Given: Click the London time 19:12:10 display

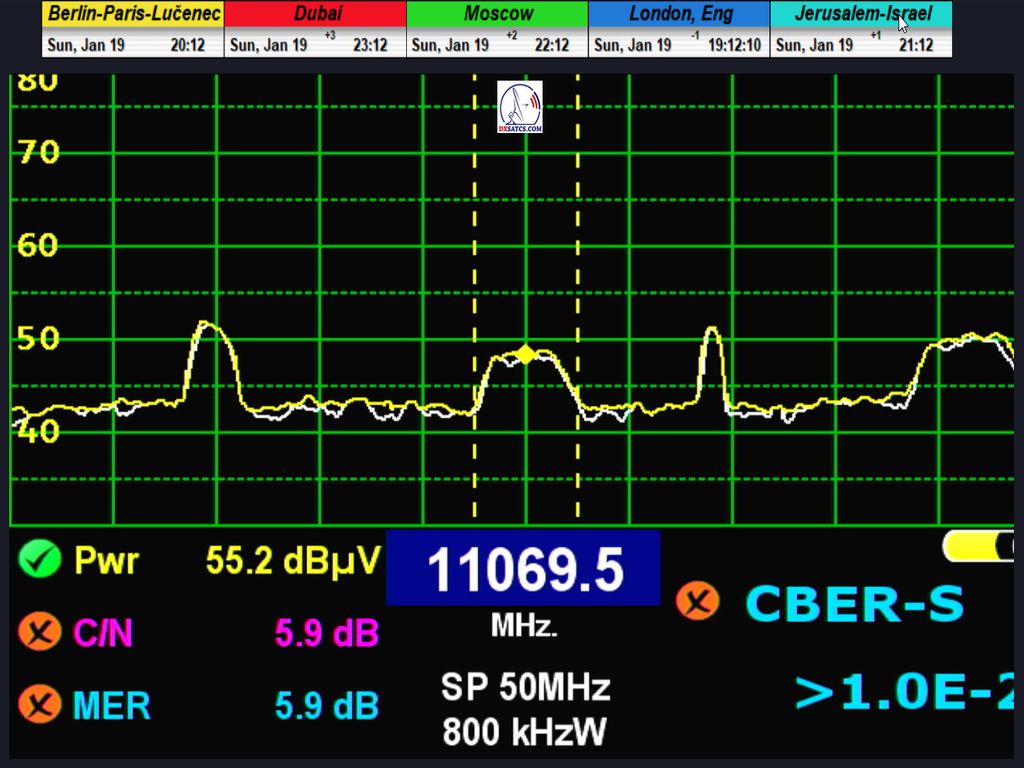Looking at the screenshot, I should tap(733, 45).
